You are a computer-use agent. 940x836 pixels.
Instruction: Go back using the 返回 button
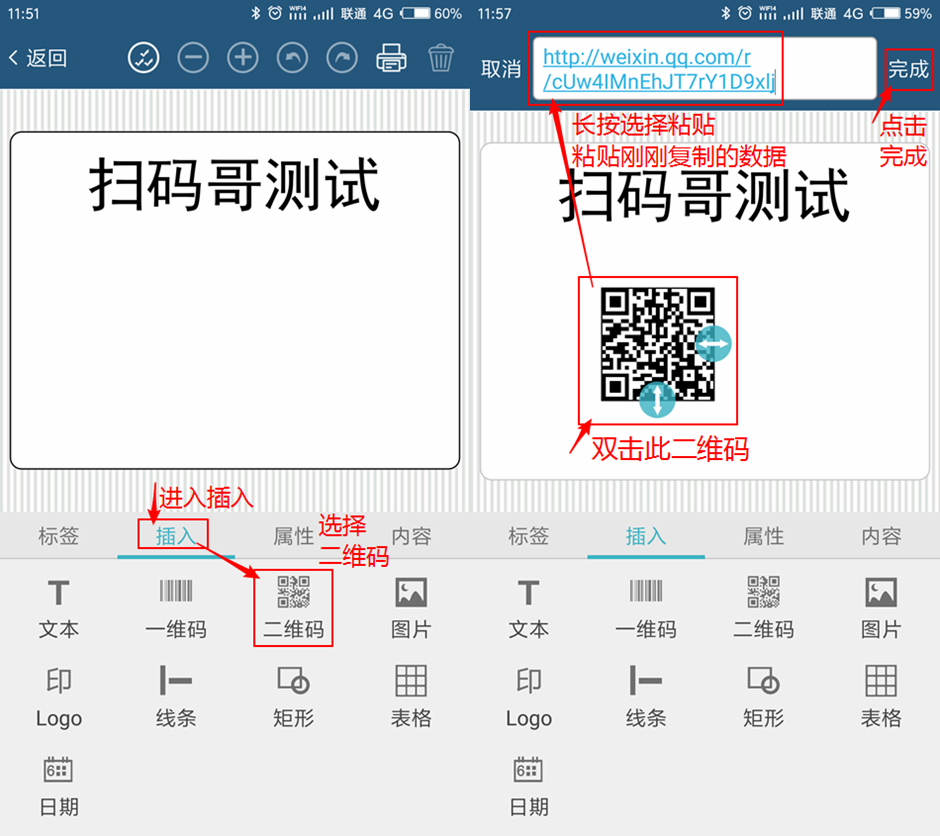38,58
